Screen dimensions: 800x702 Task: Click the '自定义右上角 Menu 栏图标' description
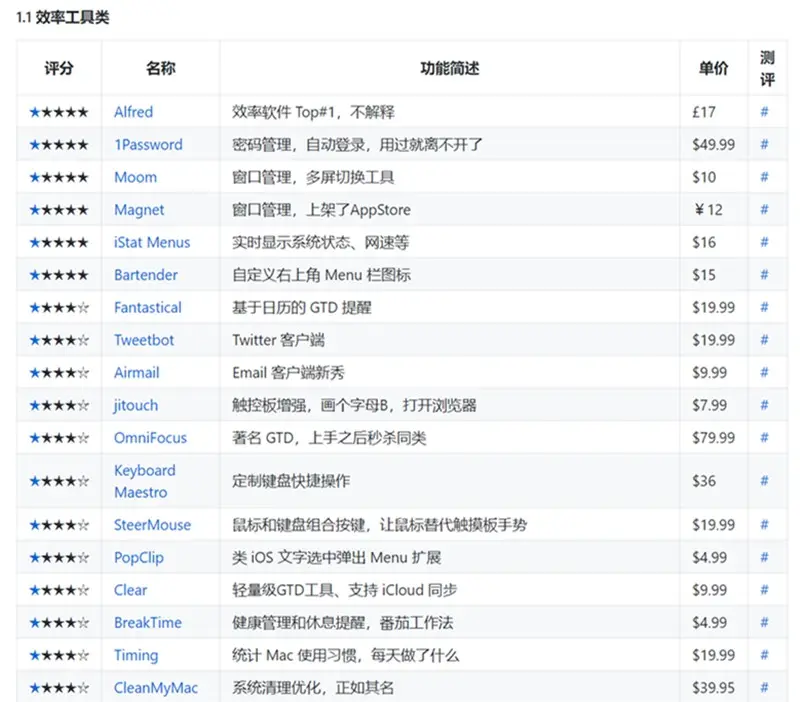coord(321,275)
